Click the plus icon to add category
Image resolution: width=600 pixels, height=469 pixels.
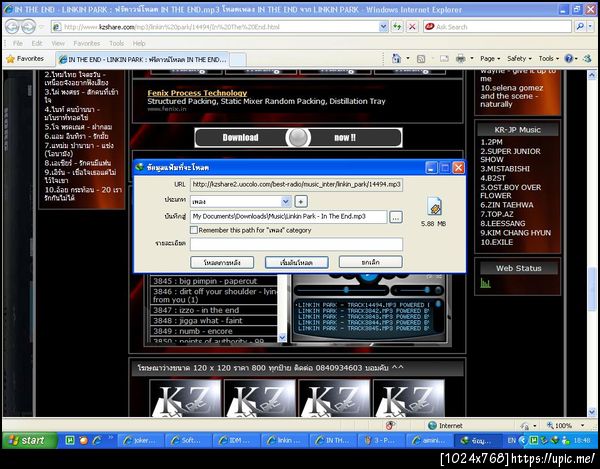tap(301, 201)
